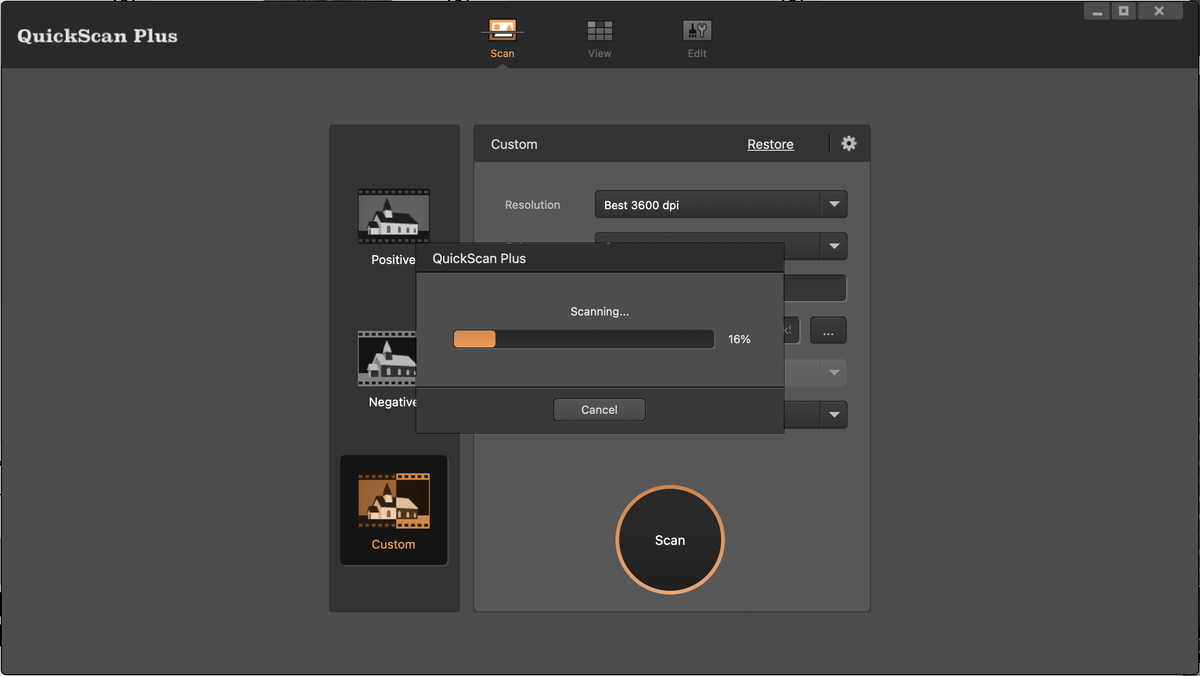Click the Custom panel heading
This screenshot has width=1200, height=676.
coord(514,144)
